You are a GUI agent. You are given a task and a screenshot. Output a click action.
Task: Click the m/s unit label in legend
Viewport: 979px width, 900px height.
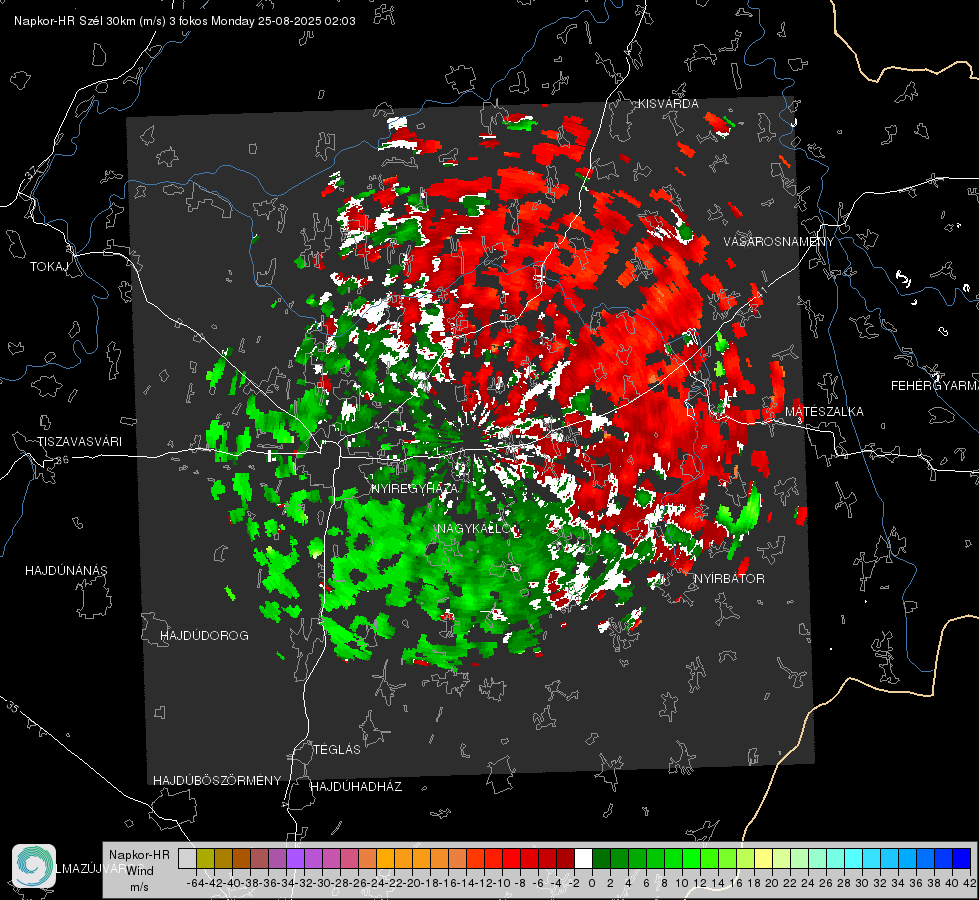pyautogui.click(x=139, y=887)
